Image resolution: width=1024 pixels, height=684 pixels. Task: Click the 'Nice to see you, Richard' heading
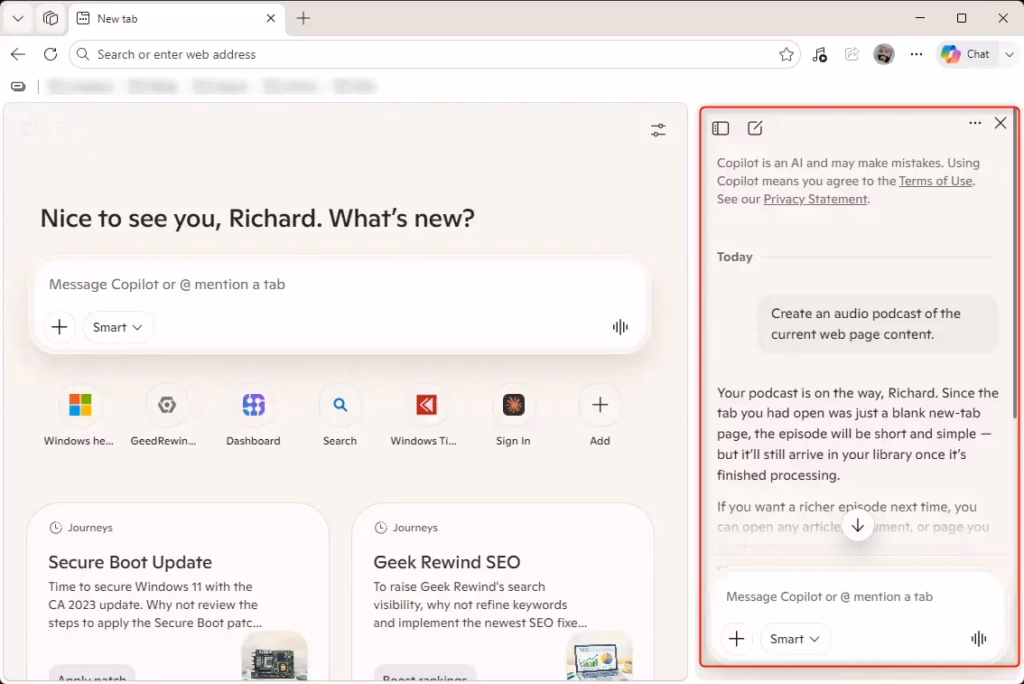coord(257,218)
